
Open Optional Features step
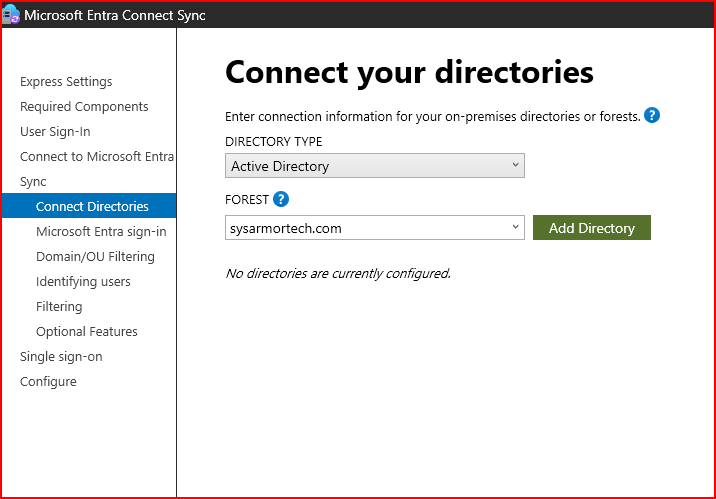click(x=87, y=331)
